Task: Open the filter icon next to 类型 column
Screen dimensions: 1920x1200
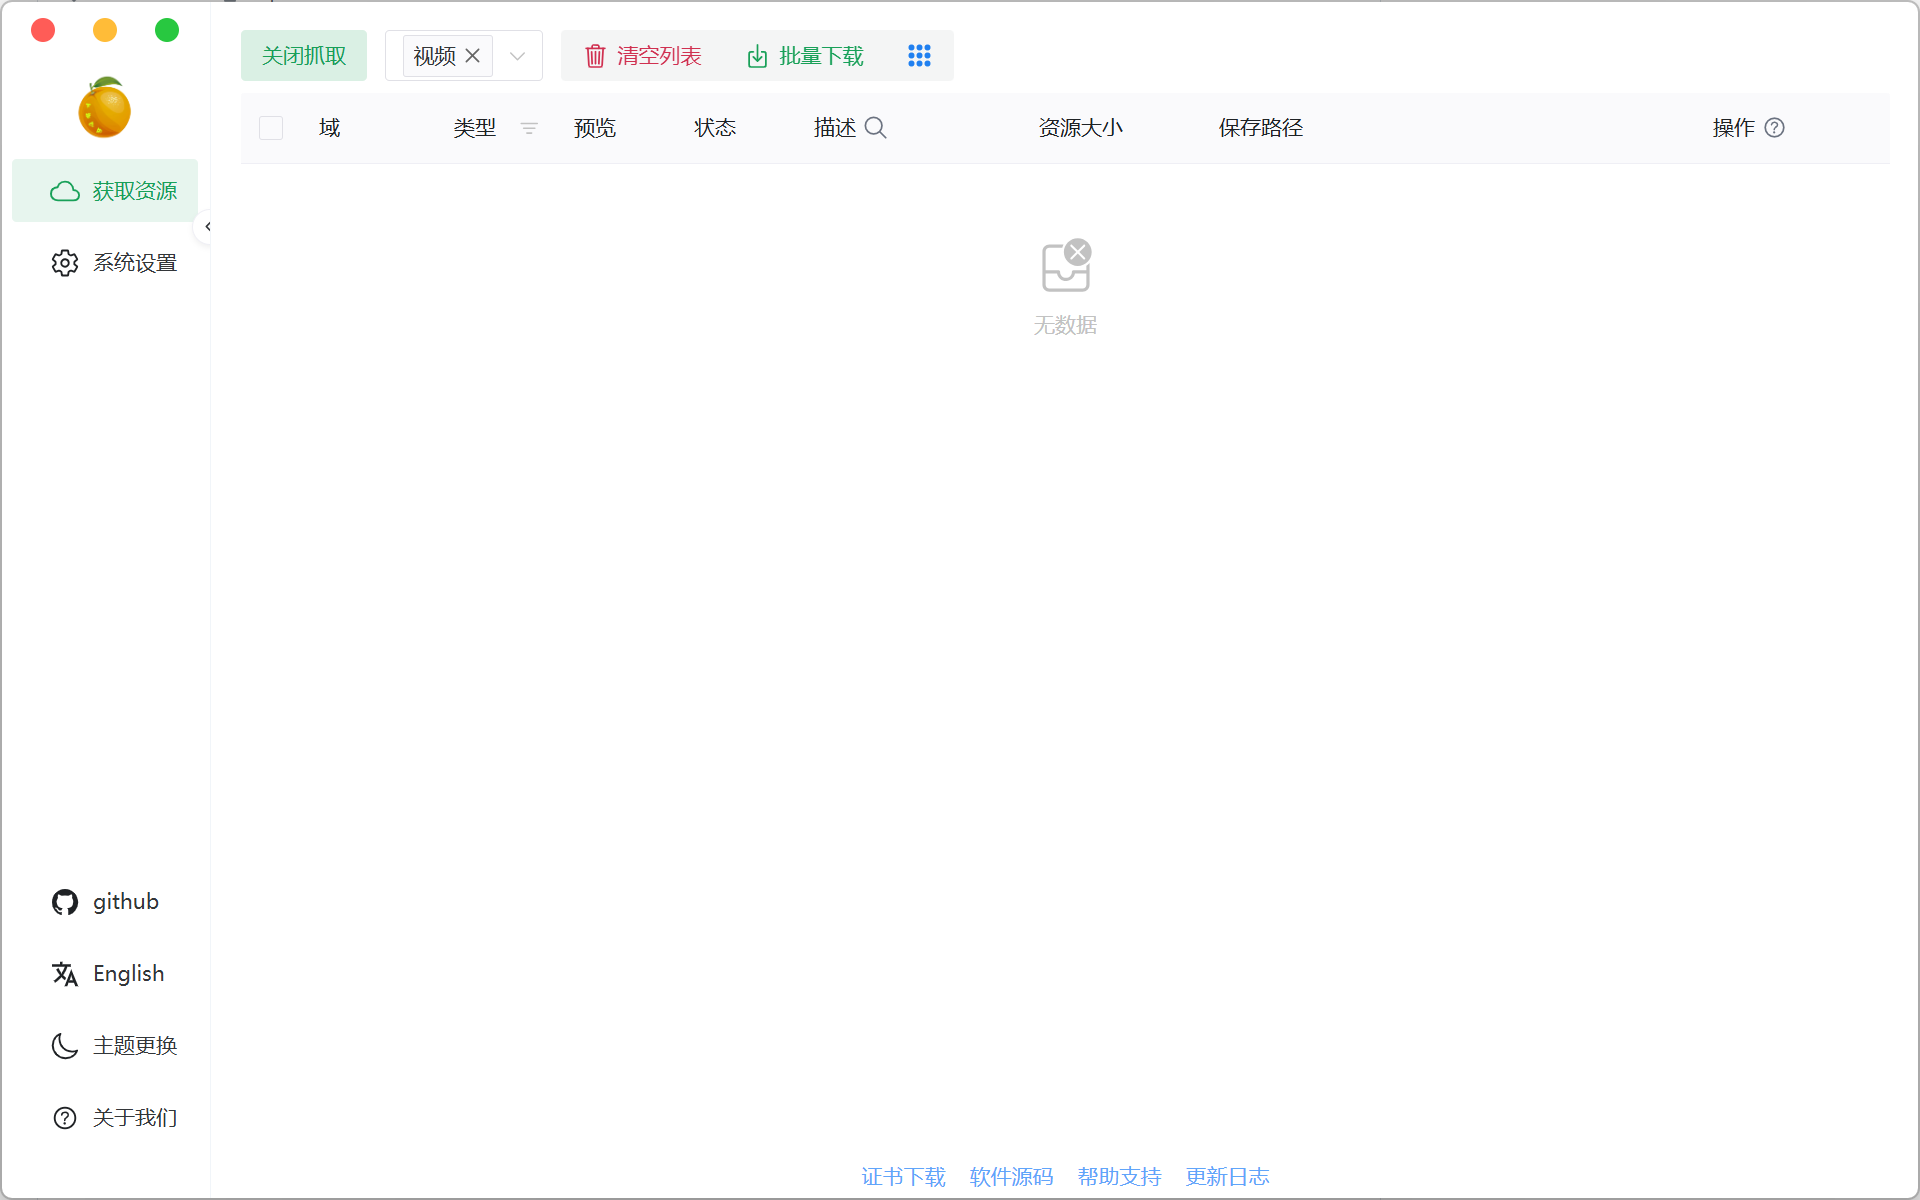Action: [529, 128]
